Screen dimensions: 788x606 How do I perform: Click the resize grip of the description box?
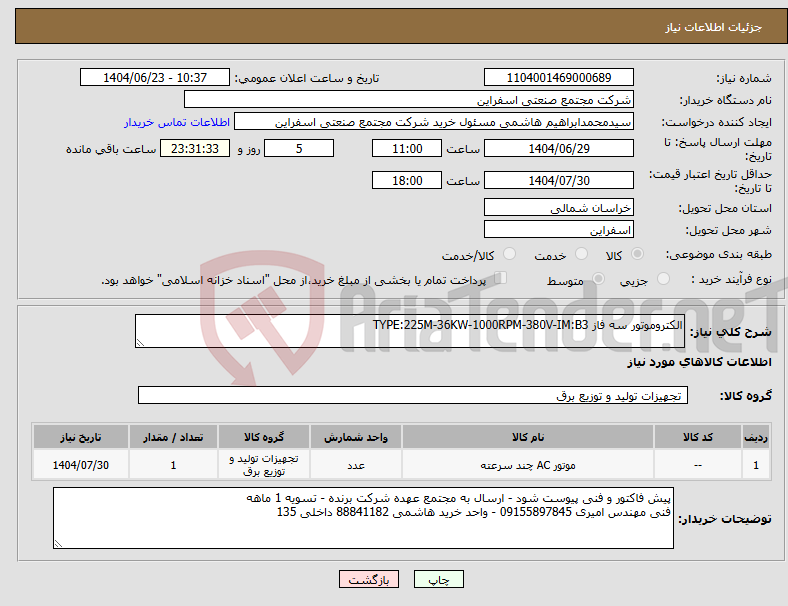[x=140, y=343]
